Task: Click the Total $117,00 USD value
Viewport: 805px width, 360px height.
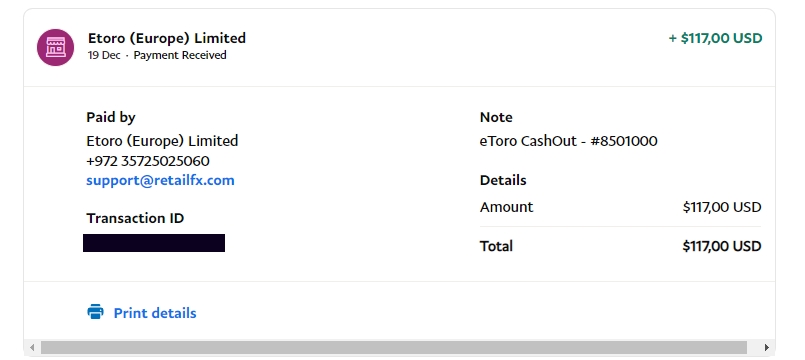Action: click(x=721, y=246)
